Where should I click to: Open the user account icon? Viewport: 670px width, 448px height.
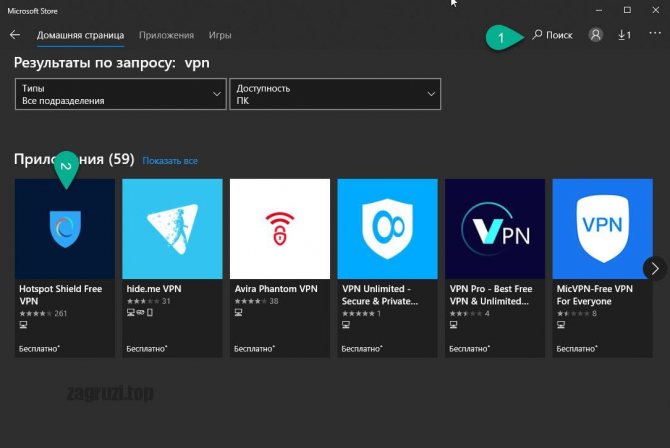(x=595, y=35)
